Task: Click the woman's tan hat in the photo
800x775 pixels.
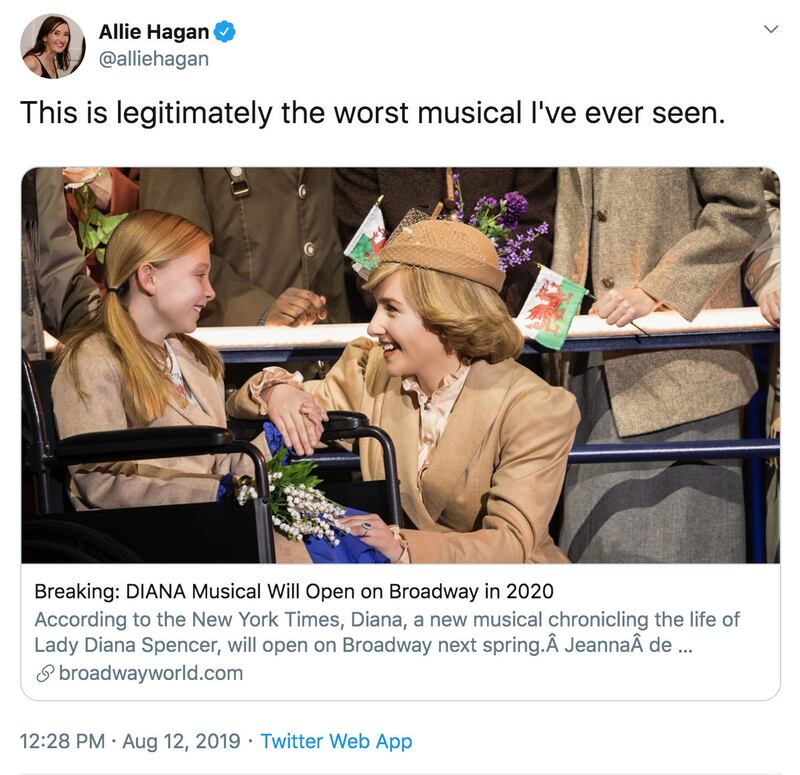Action: 444,250
